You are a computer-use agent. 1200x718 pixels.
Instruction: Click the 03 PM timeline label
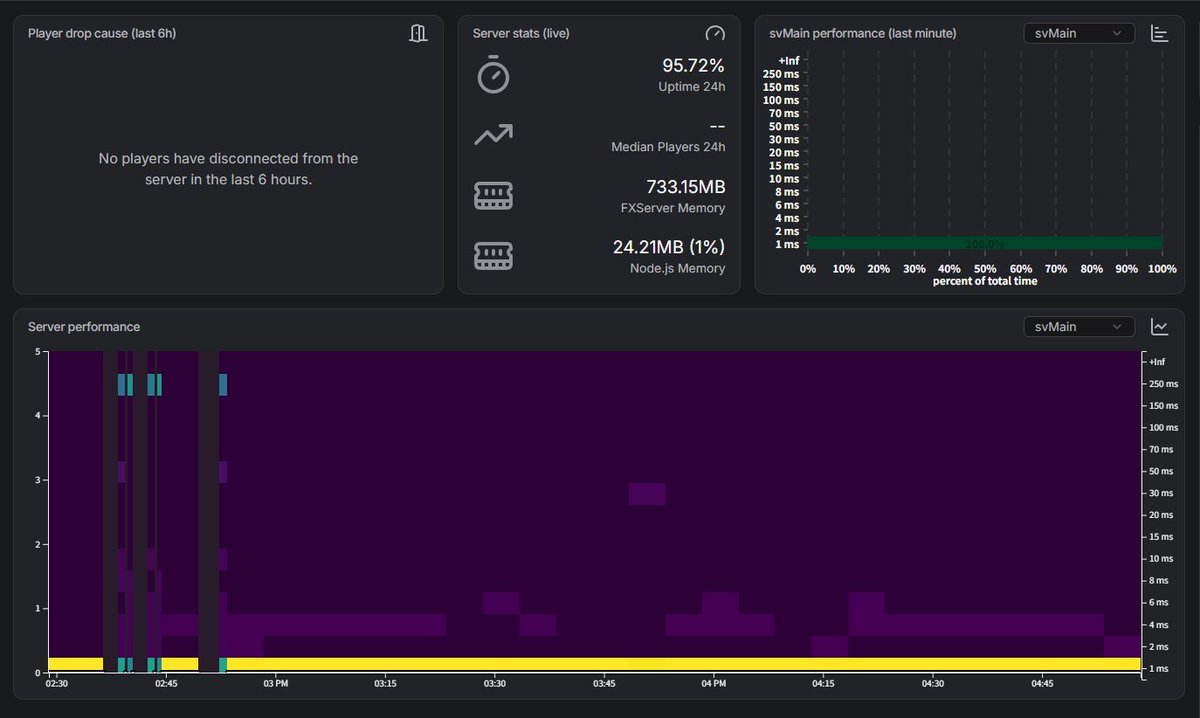pos(276,684)
